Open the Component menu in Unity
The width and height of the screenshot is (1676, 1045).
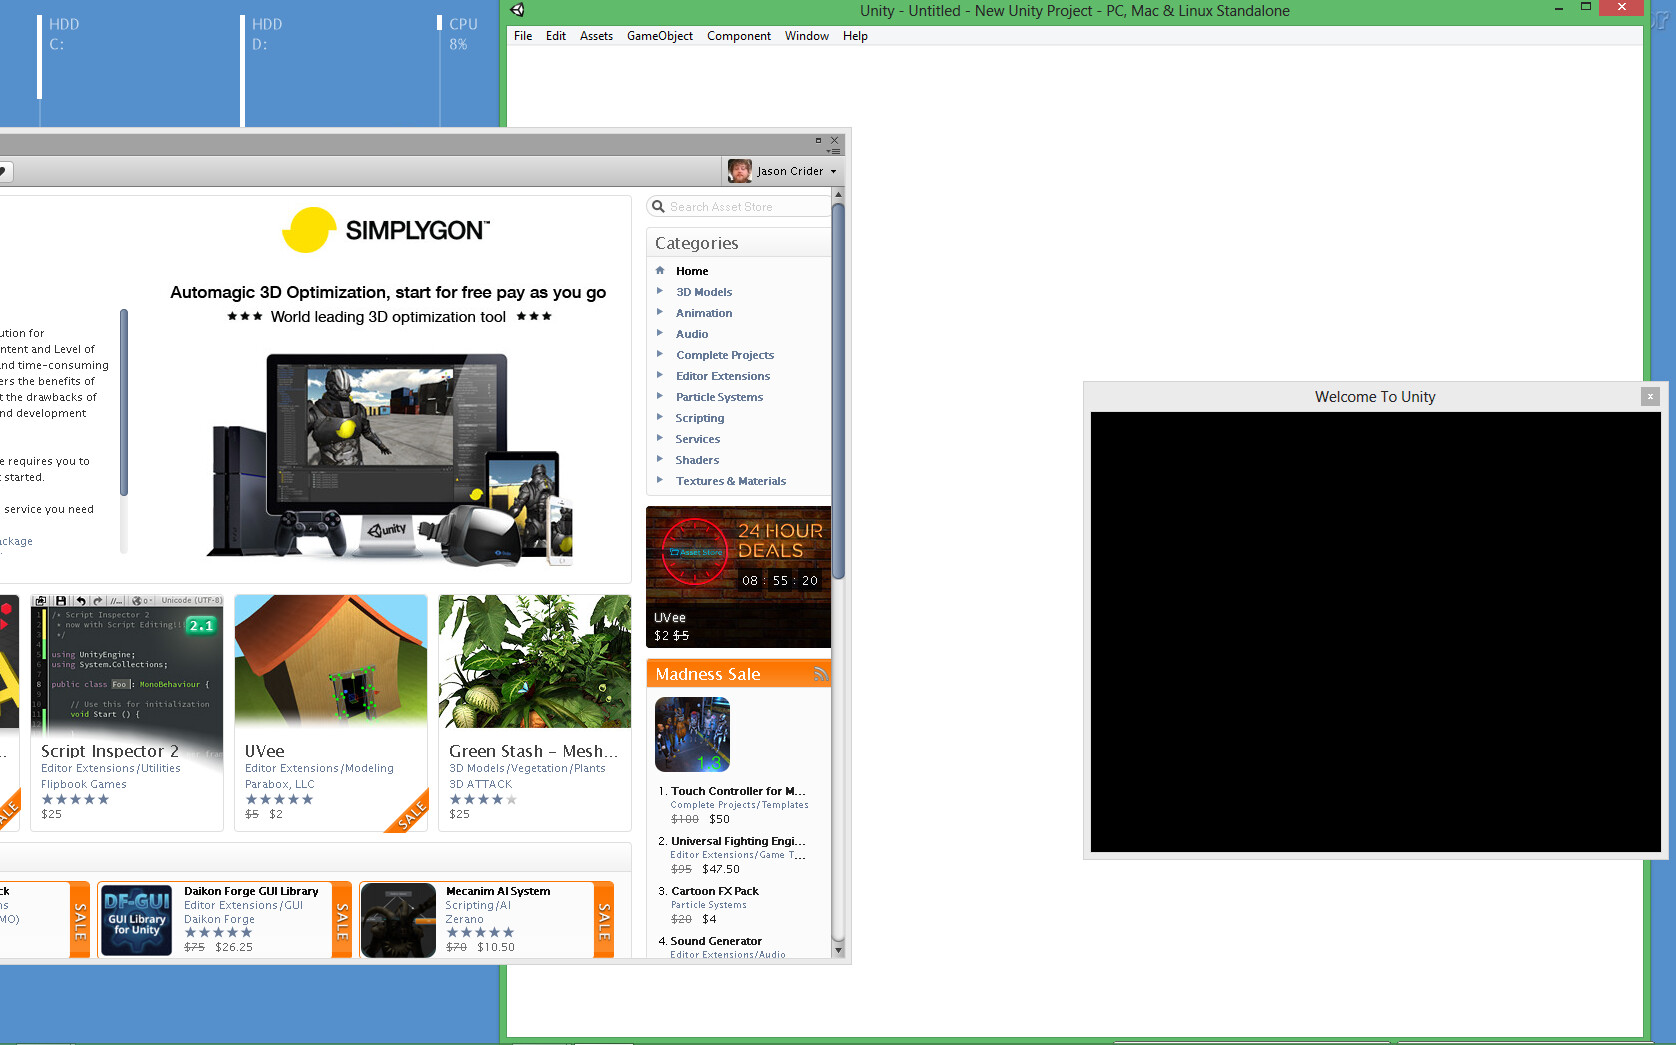click(738, 35)
